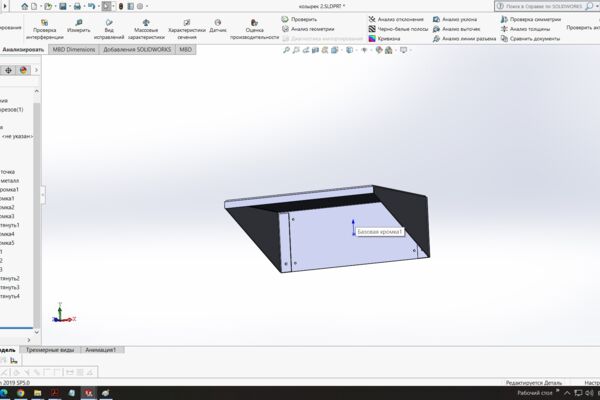Open Анализ линии разъема
Viewport: 600px width, 400px height.
pos(464,38)
